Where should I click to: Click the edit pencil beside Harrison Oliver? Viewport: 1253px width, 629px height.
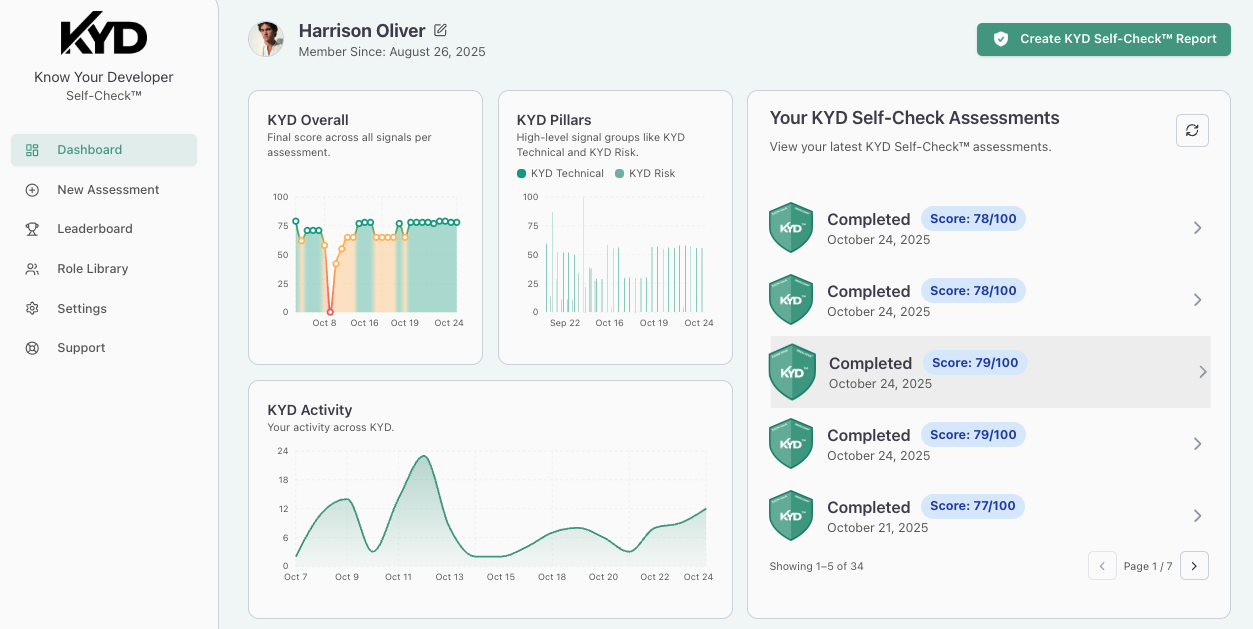click(x=440, y=30)
